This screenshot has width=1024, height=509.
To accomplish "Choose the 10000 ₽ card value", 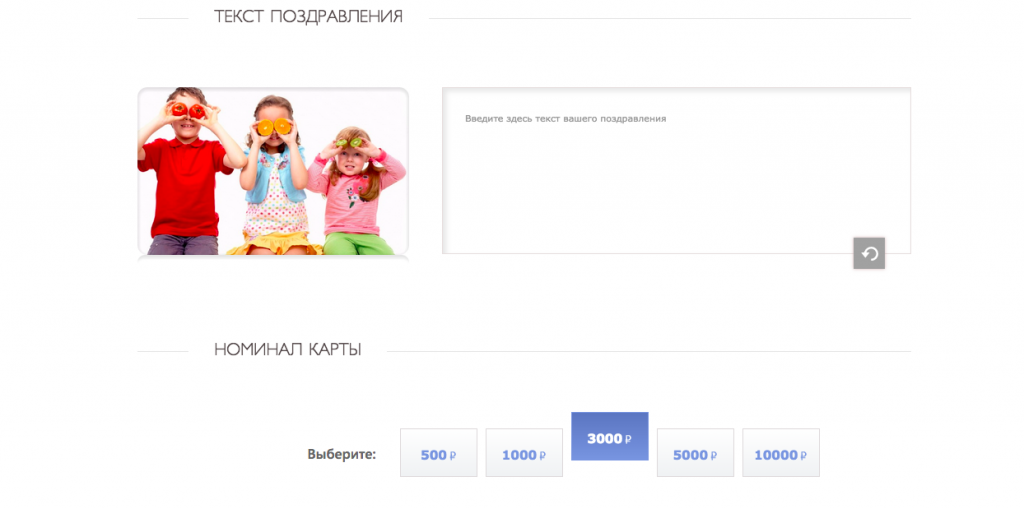I will [780, 454].
